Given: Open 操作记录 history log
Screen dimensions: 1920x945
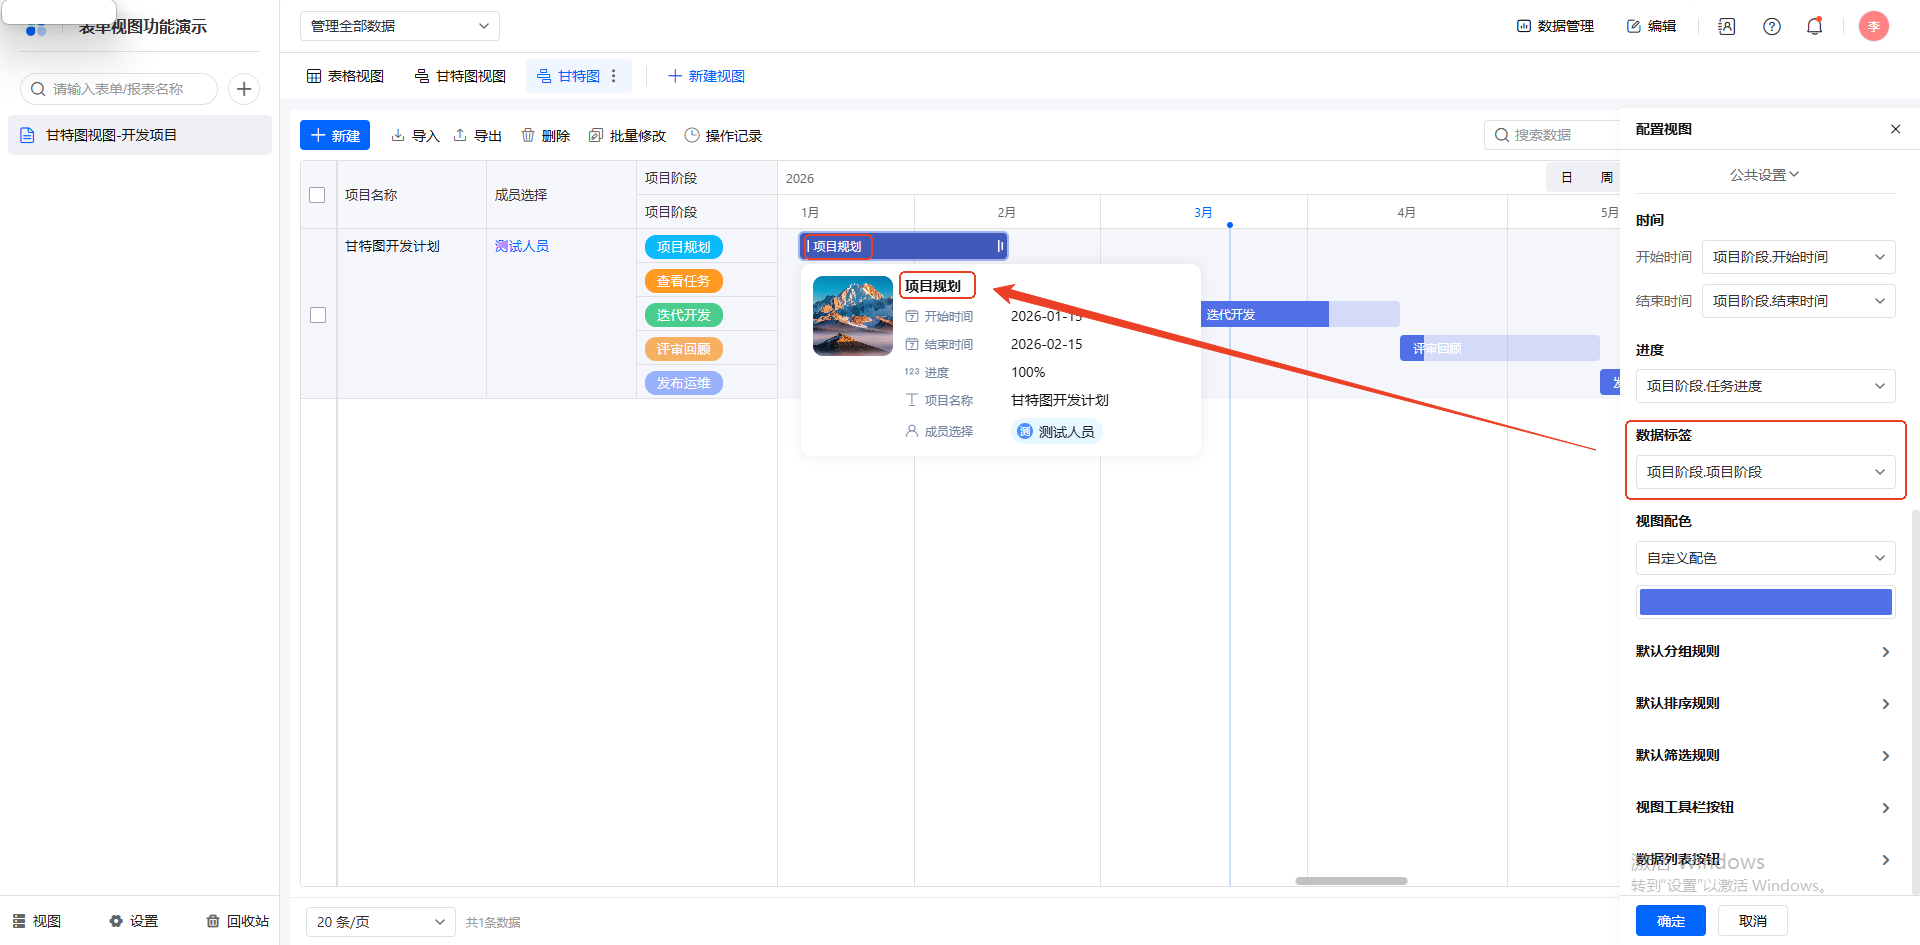Looking at the screenshot, I should click(x=723, y=136).
